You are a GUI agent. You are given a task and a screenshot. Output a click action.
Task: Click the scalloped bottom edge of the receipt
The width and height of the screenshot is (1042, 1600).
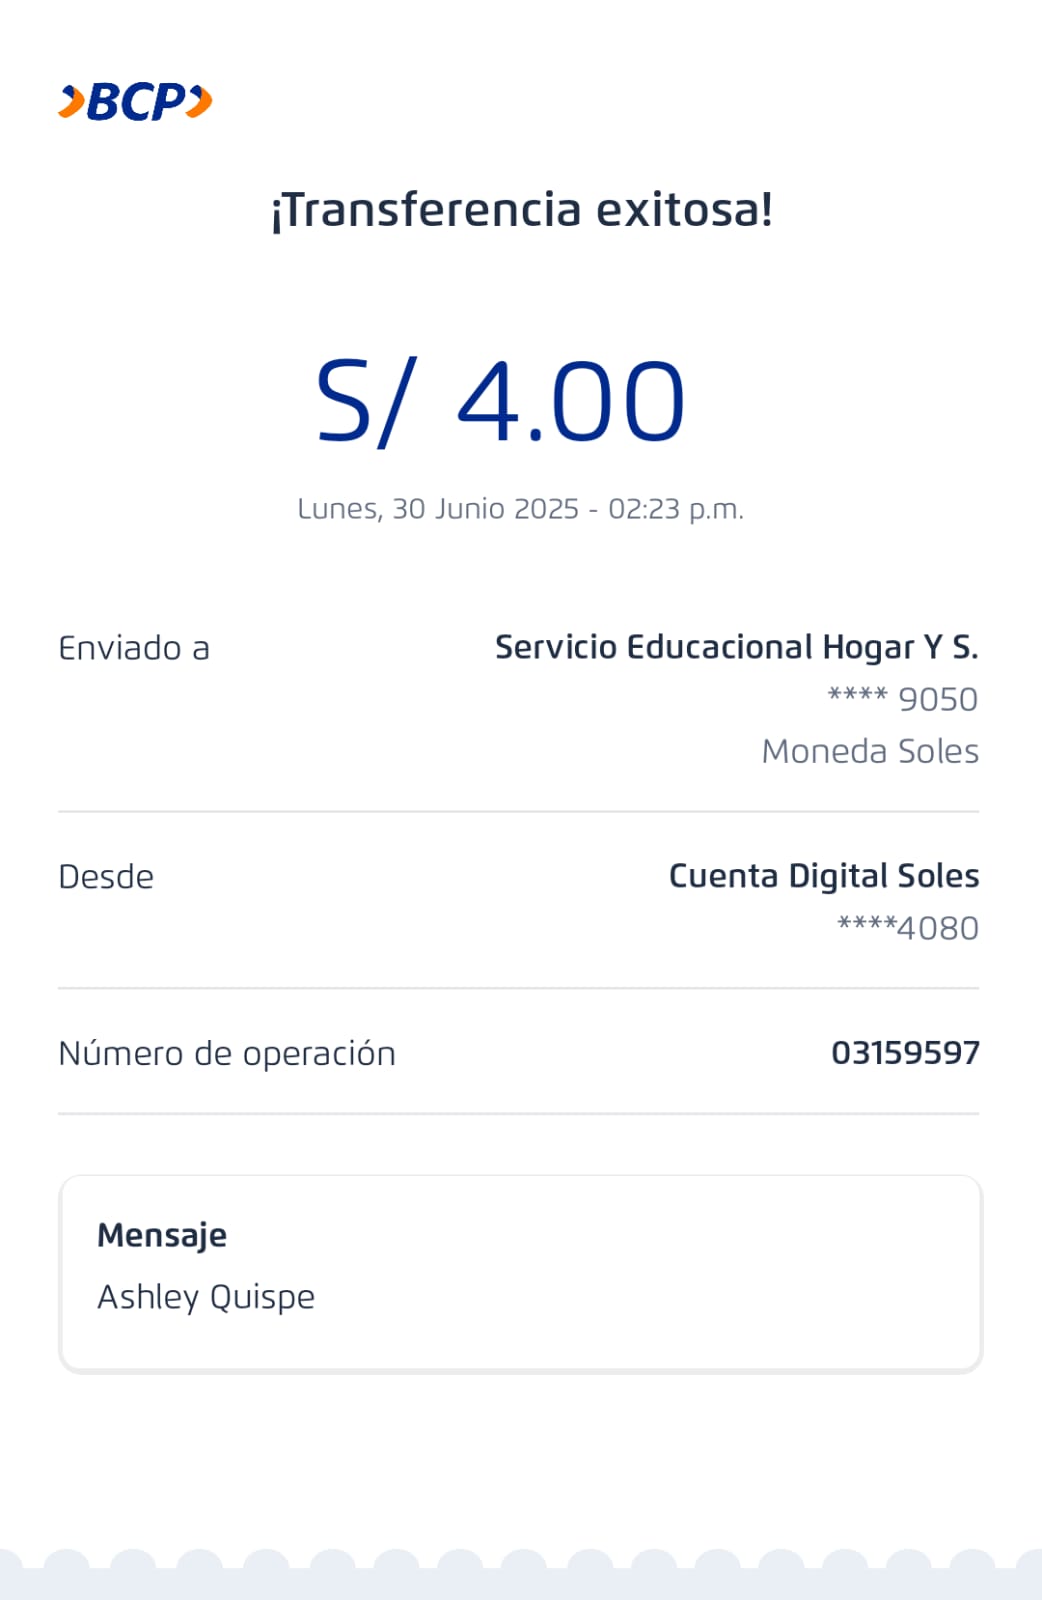[x=521, y=1574]
